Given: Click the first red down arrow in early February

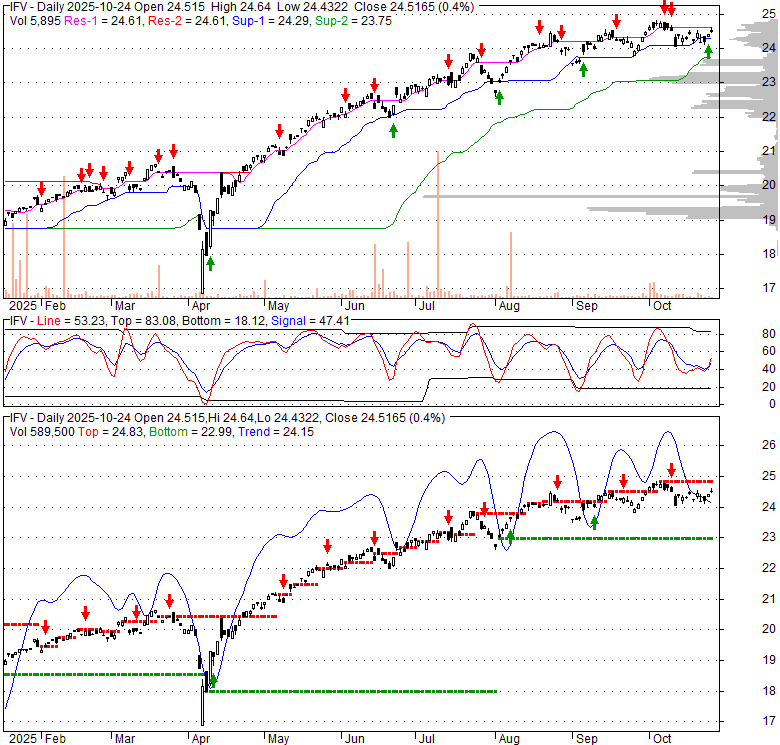Looking at the screenshot, I should pos(42,187).
